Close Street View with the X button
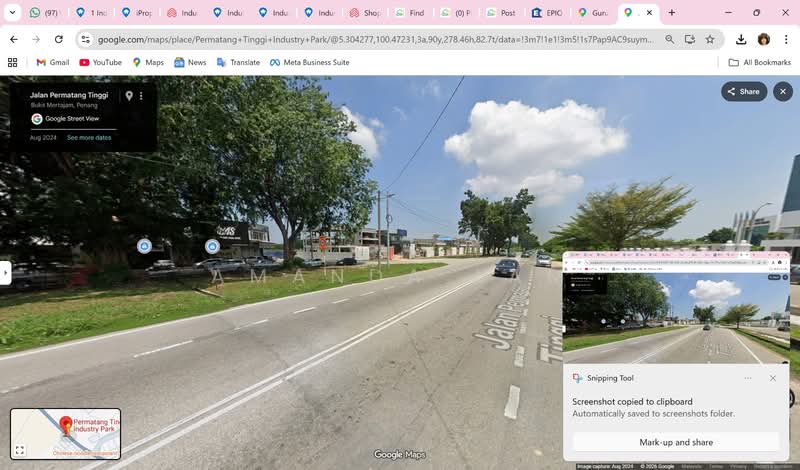The image size is (800, 470). [783, 91]
